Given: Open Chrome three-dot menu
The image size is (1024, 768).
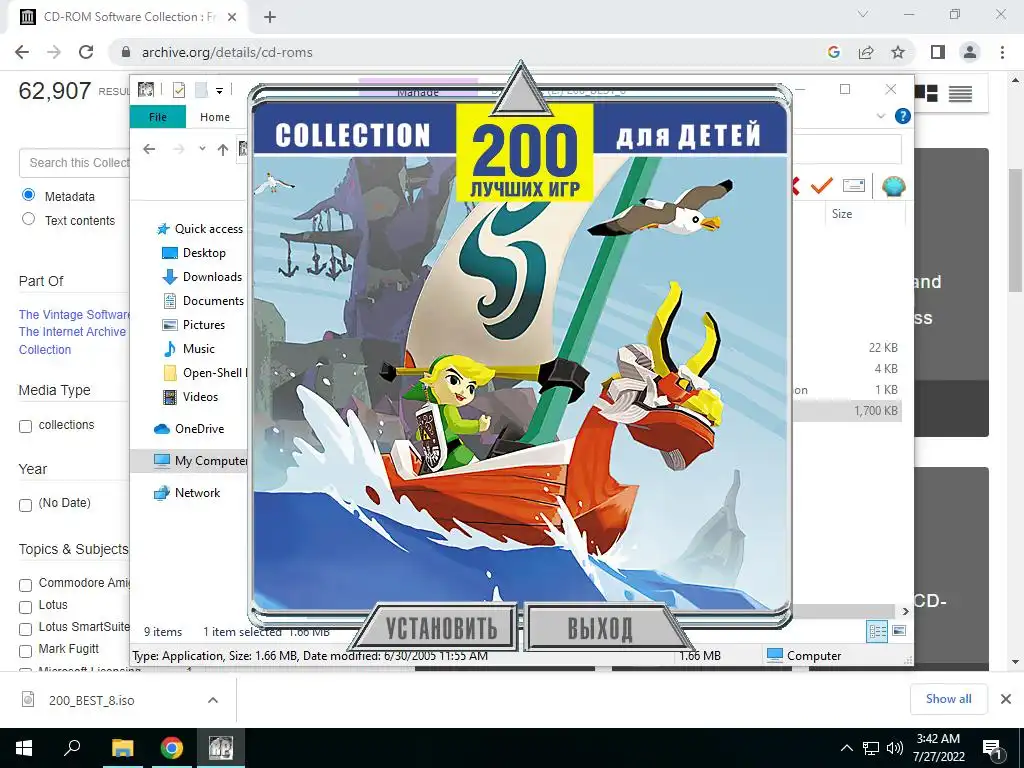Looking at the screenshot, I should coord(1002,52).
